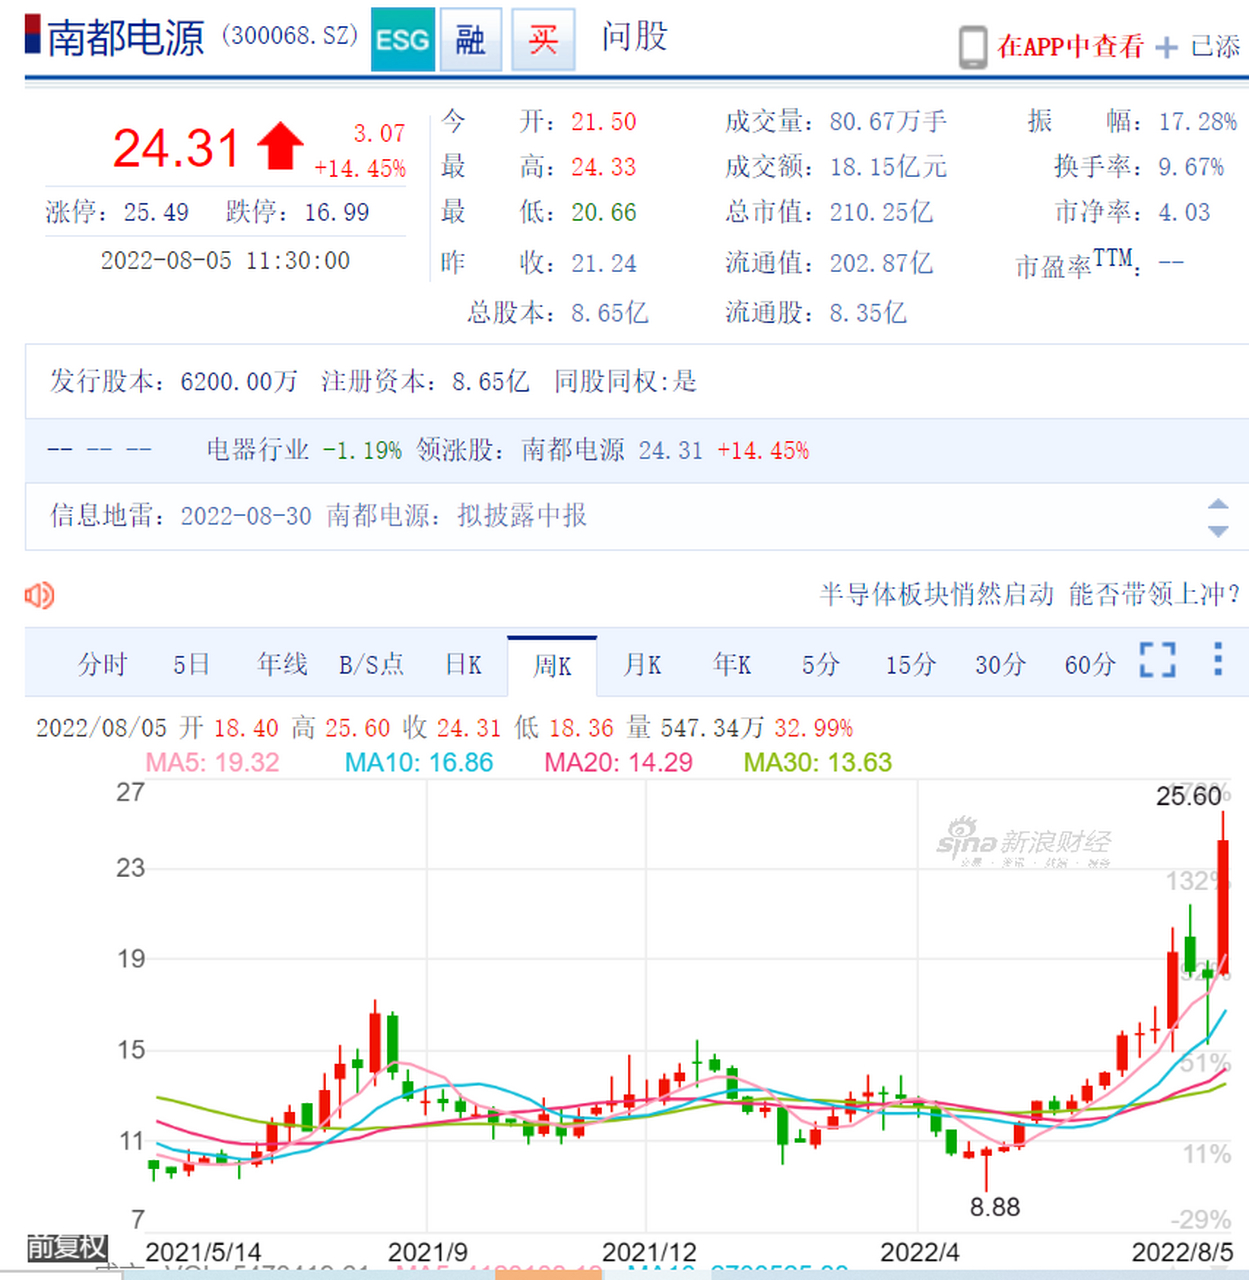Show previous info item with up arrow
The image size is (1249, 1280).
pos(1218,504)
